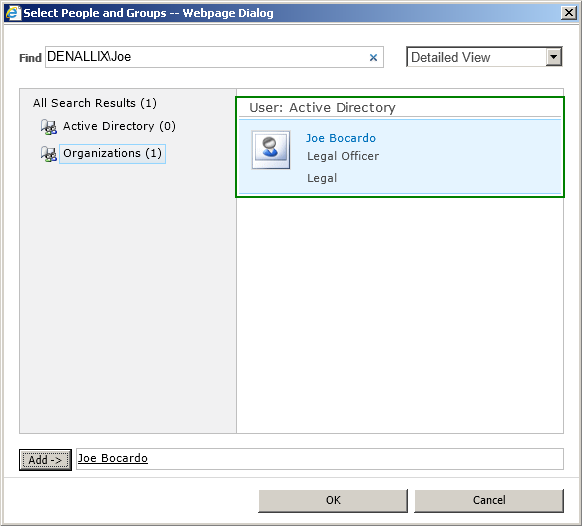
Task: Click the Cancel button
Action: pyautogui.click(x=489, y=500)
